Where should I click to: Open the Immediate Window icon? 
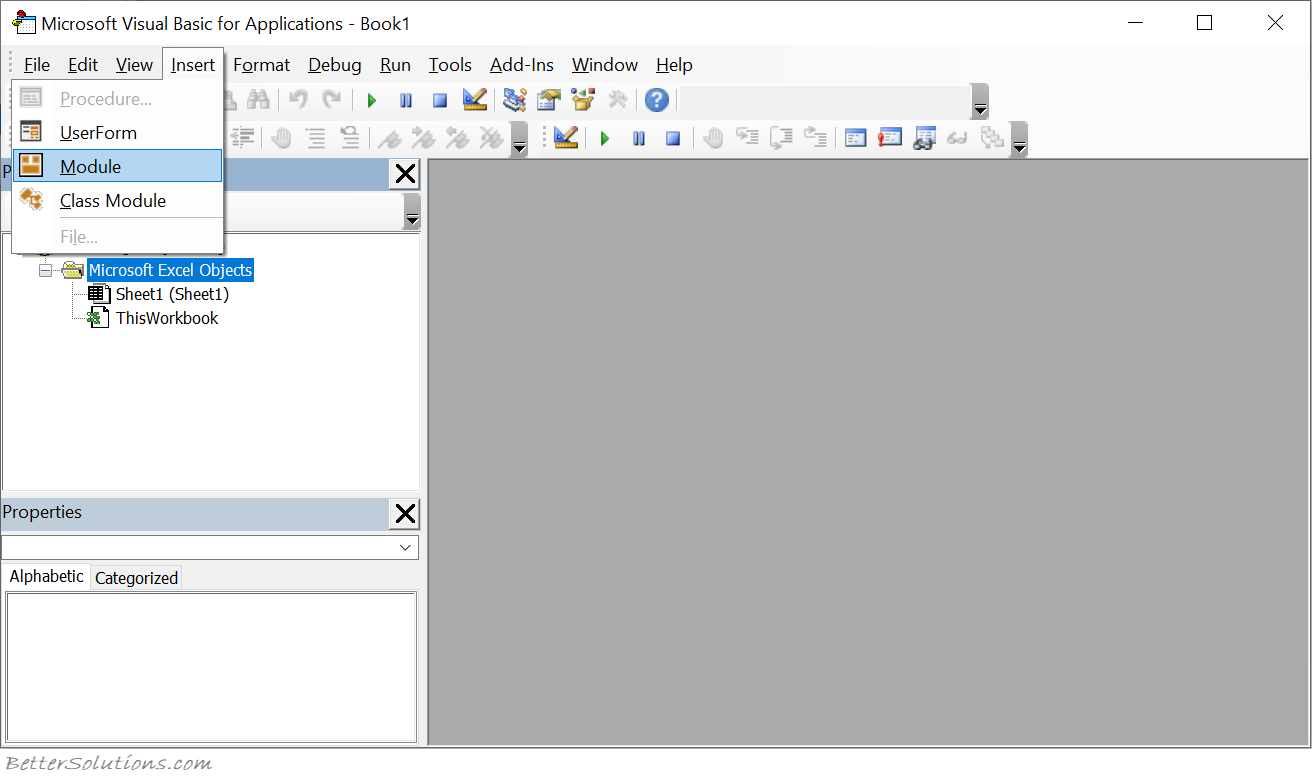click(890, 138)
